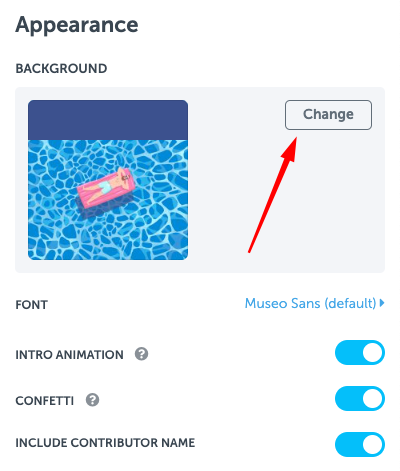
Task: Toggle the Include Contributor Name switch
Action: [x=360, y=444]
